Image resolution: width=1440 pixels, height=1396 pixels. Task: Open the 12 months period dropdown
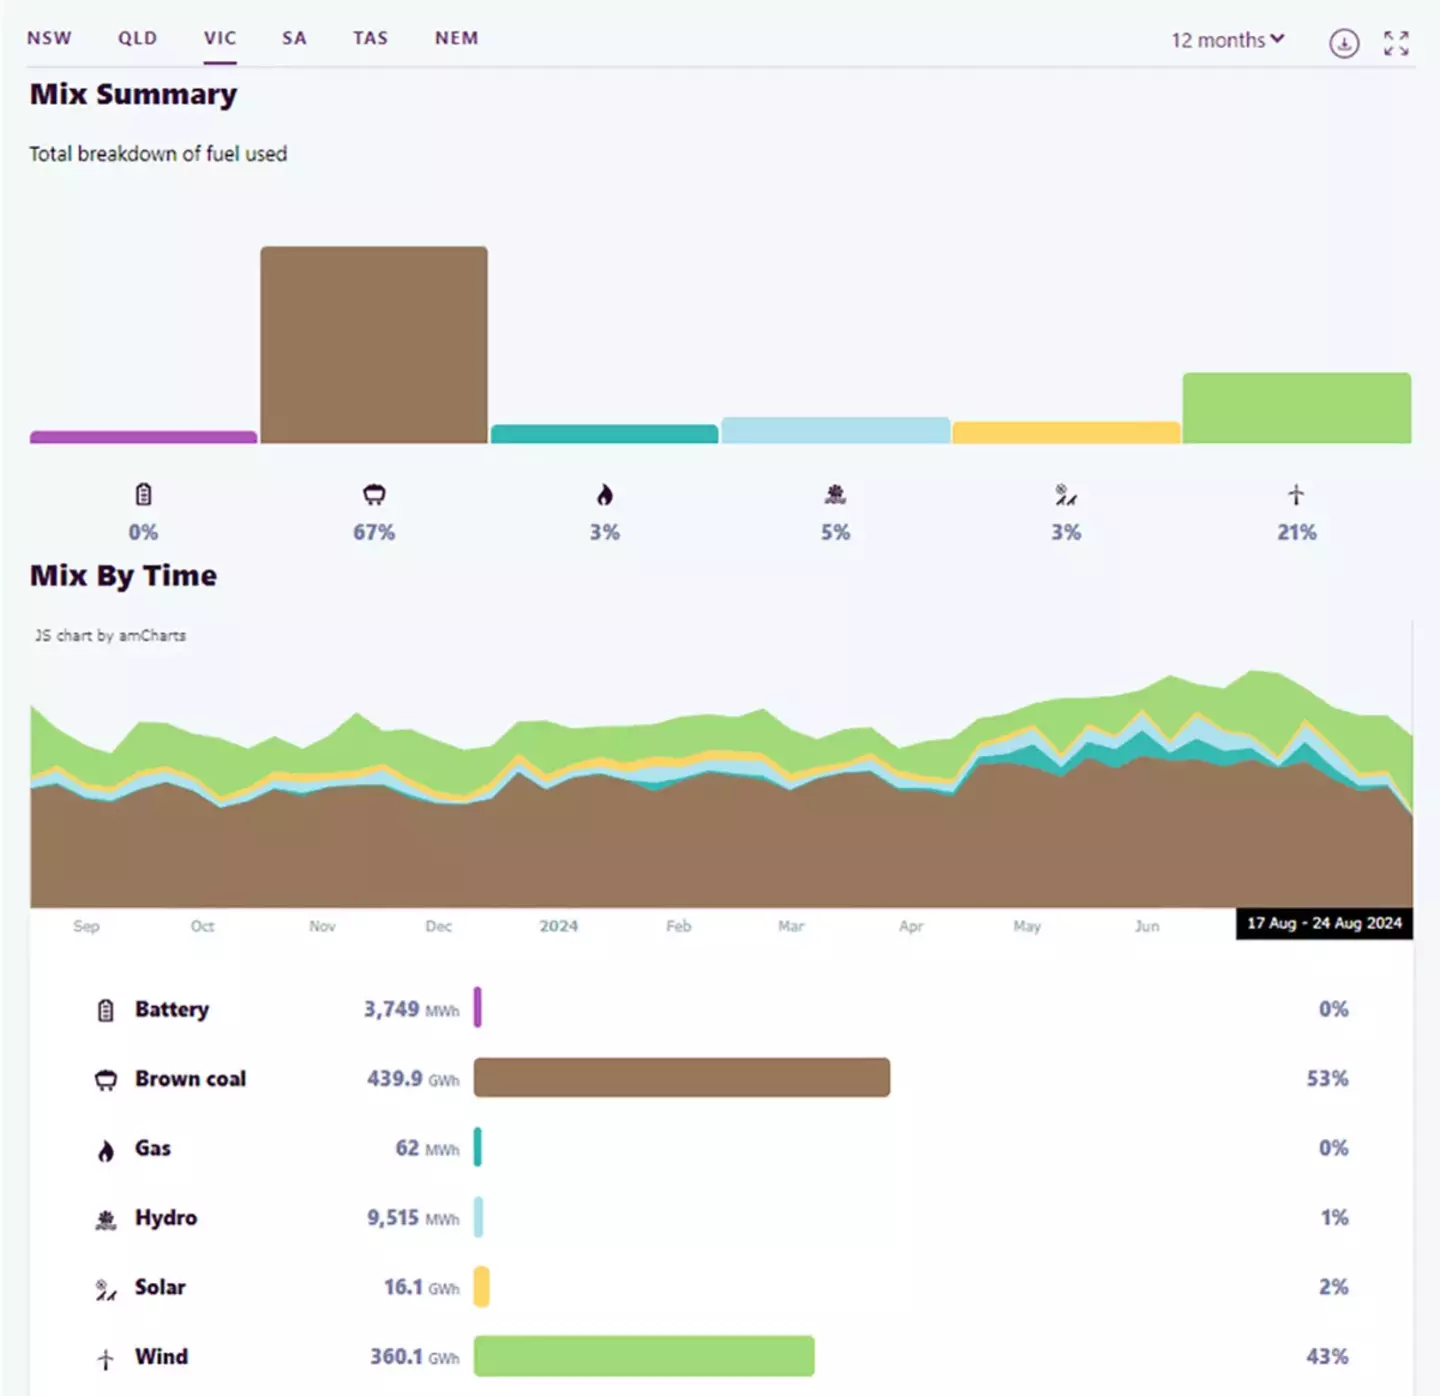1227,40
